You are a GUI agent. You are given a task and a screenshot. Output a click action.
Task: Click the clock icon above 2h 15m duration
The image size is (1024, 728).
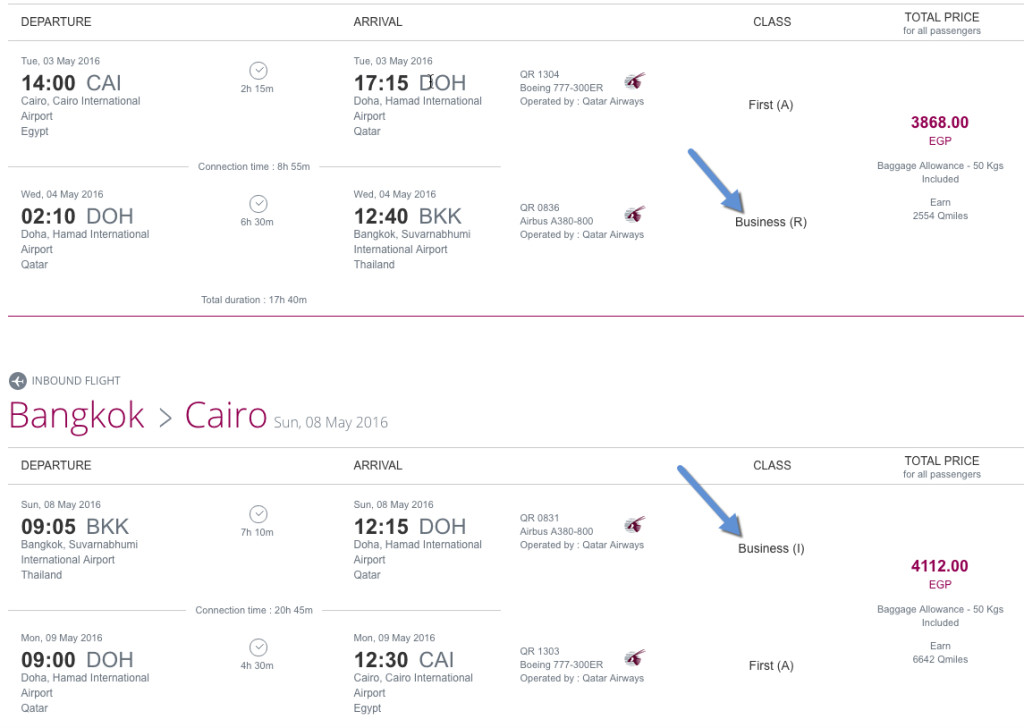pos(259,71)
